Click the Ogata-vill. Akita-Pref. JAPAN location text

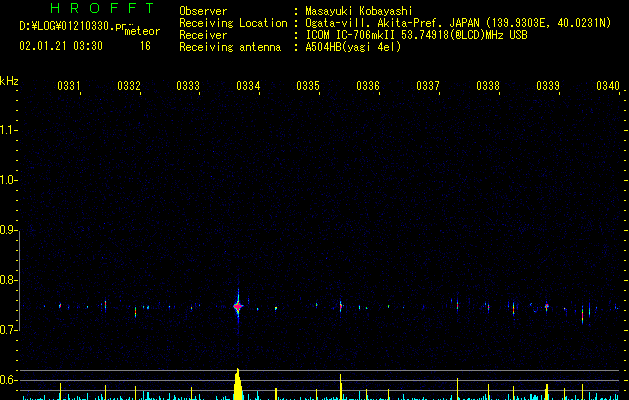[458, 23]
